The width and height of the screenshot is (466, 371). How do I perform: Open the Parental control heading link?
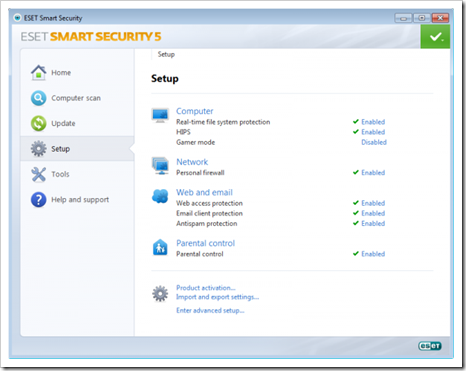pyautogui.click(x=205, y=243)
